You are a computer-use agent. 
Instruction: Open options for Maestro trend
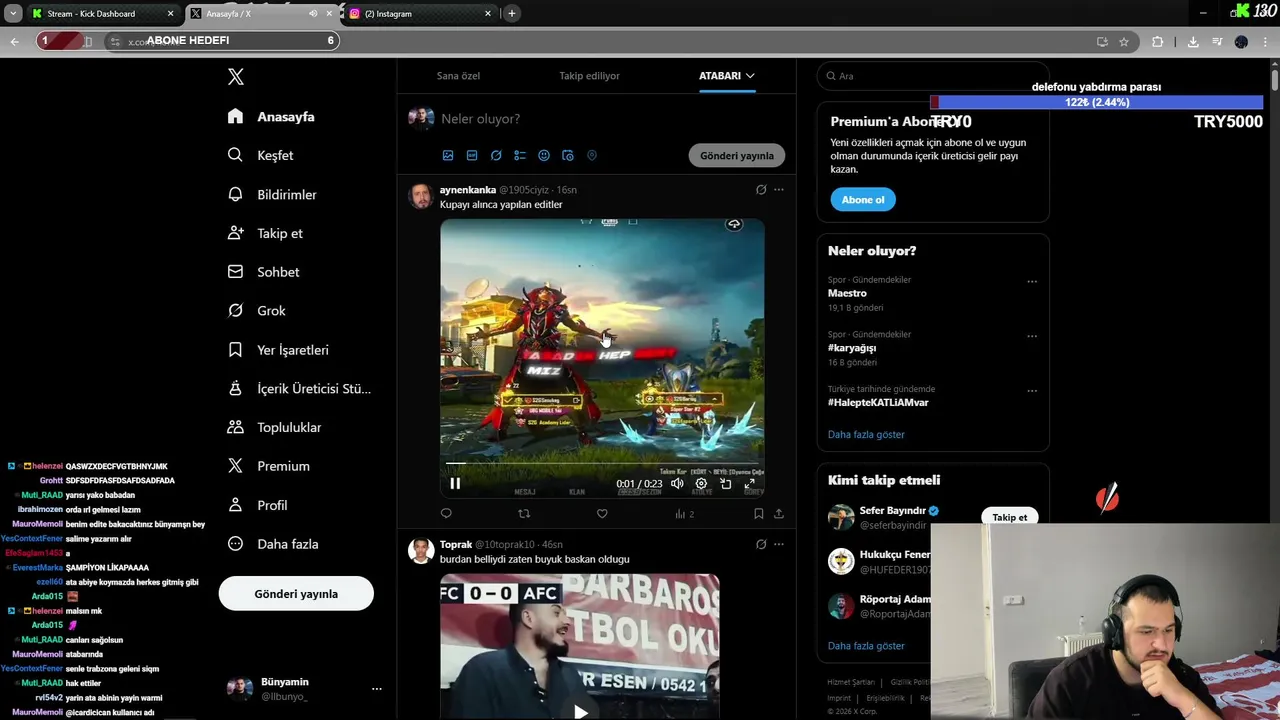click(x=1032, y=282)
